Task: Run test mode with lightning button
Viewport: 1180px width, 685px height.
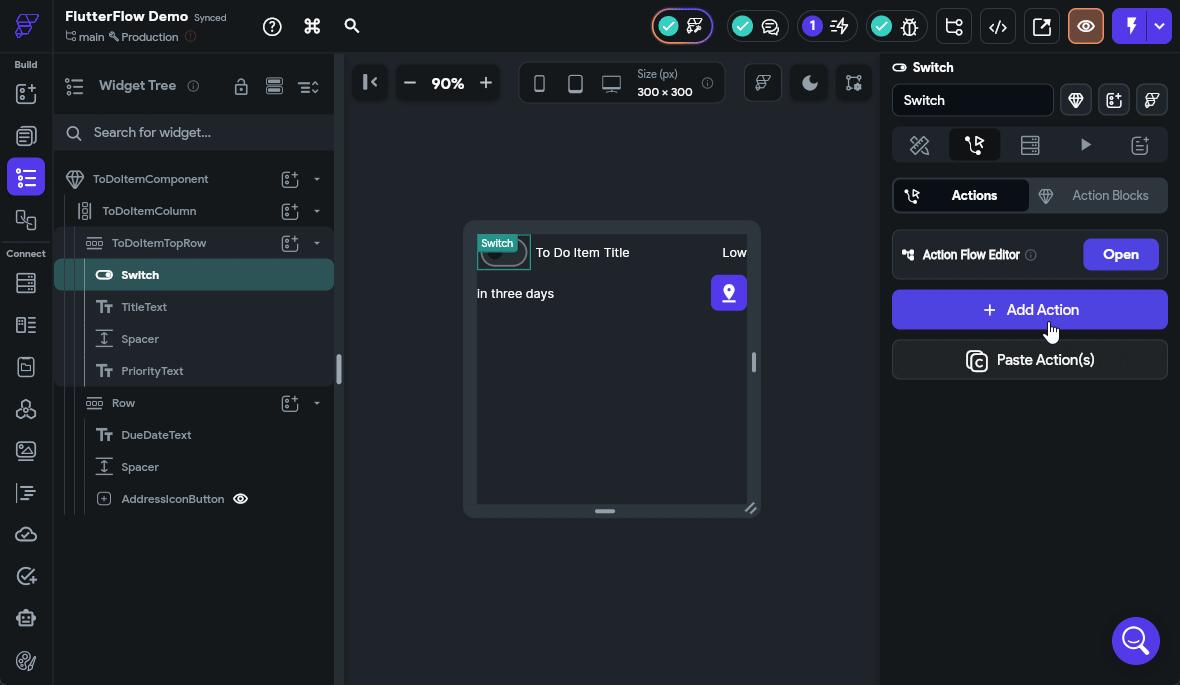Action: coord(1130,26)
